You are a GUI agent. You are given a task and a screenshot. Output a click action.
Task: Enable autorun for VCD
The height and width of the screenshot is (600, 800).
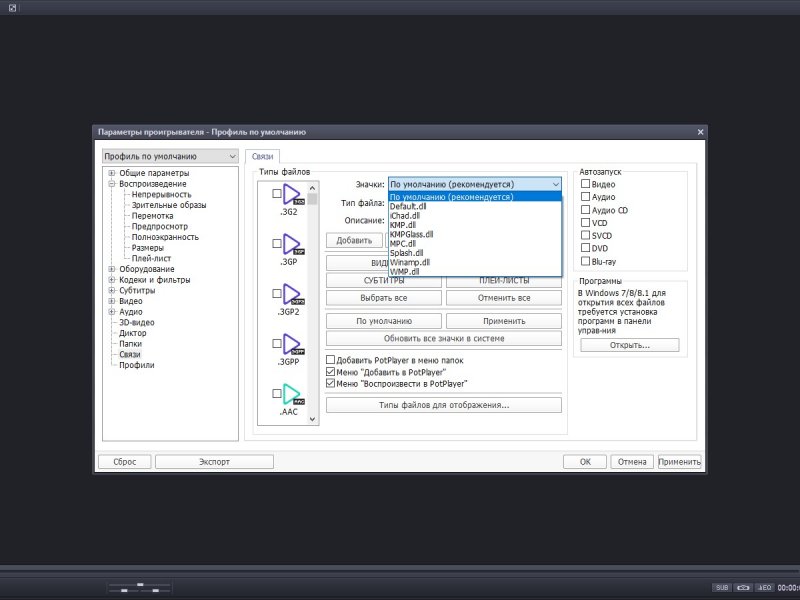586,222
